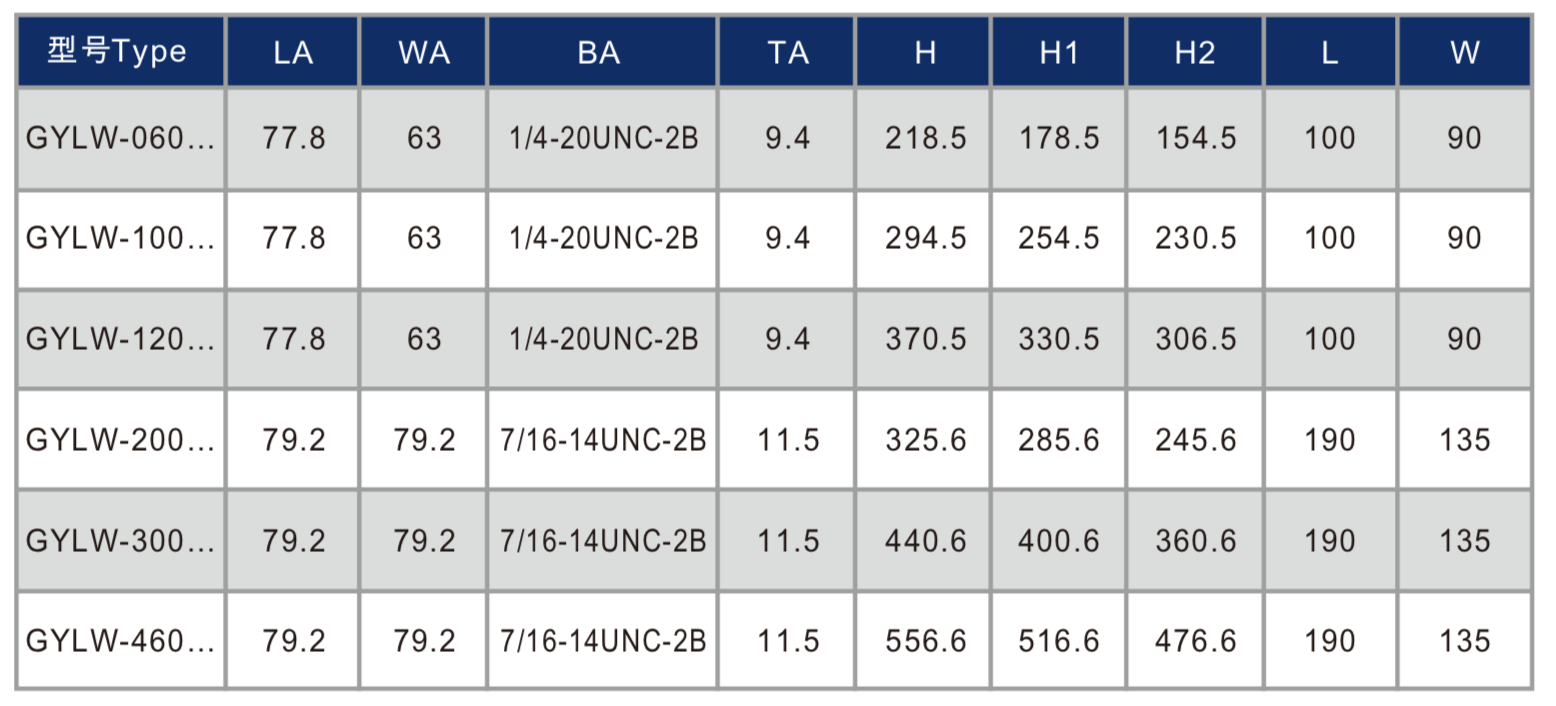
Task: Click the 型号Type column header
Action: pos(120,52)
